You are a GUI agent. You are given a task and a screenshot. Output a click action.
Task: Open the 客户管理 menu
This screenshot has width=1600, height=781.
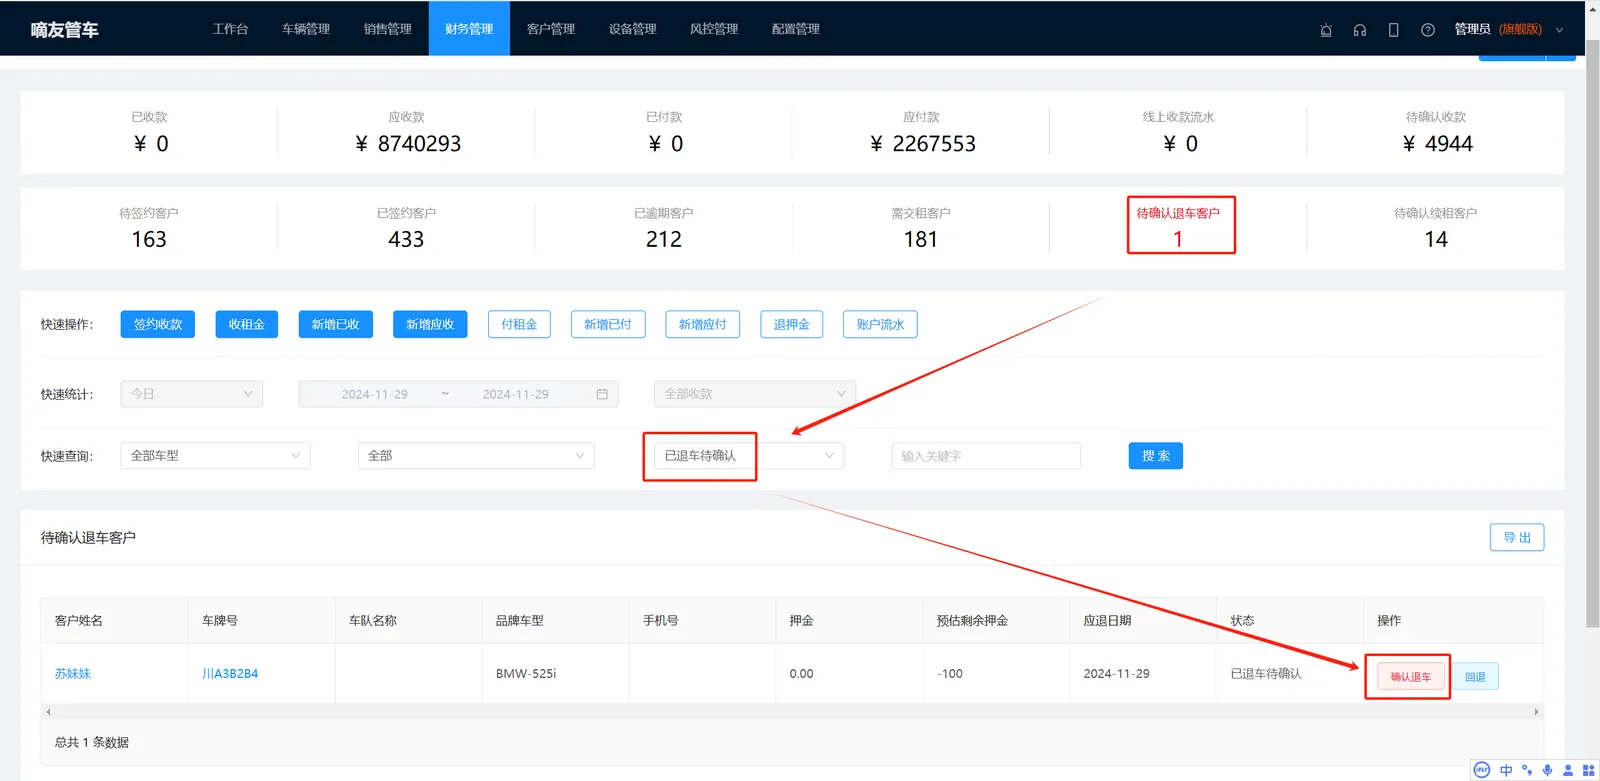551,29
